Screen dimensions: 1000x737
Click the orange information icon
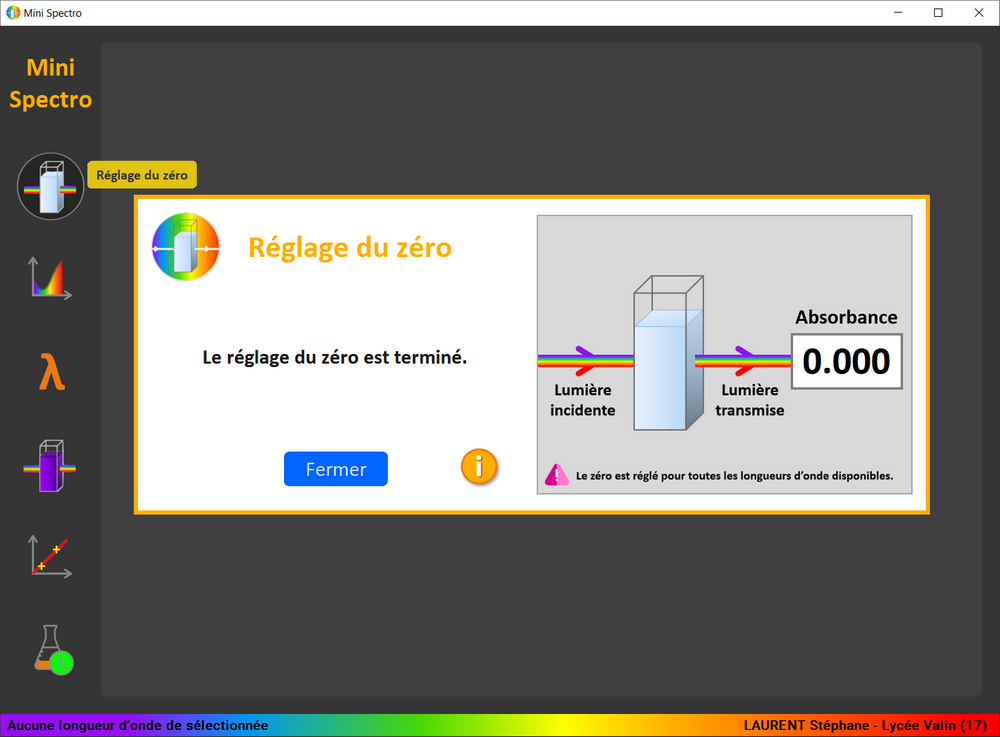pyautogui.click(x=479, y=466)
